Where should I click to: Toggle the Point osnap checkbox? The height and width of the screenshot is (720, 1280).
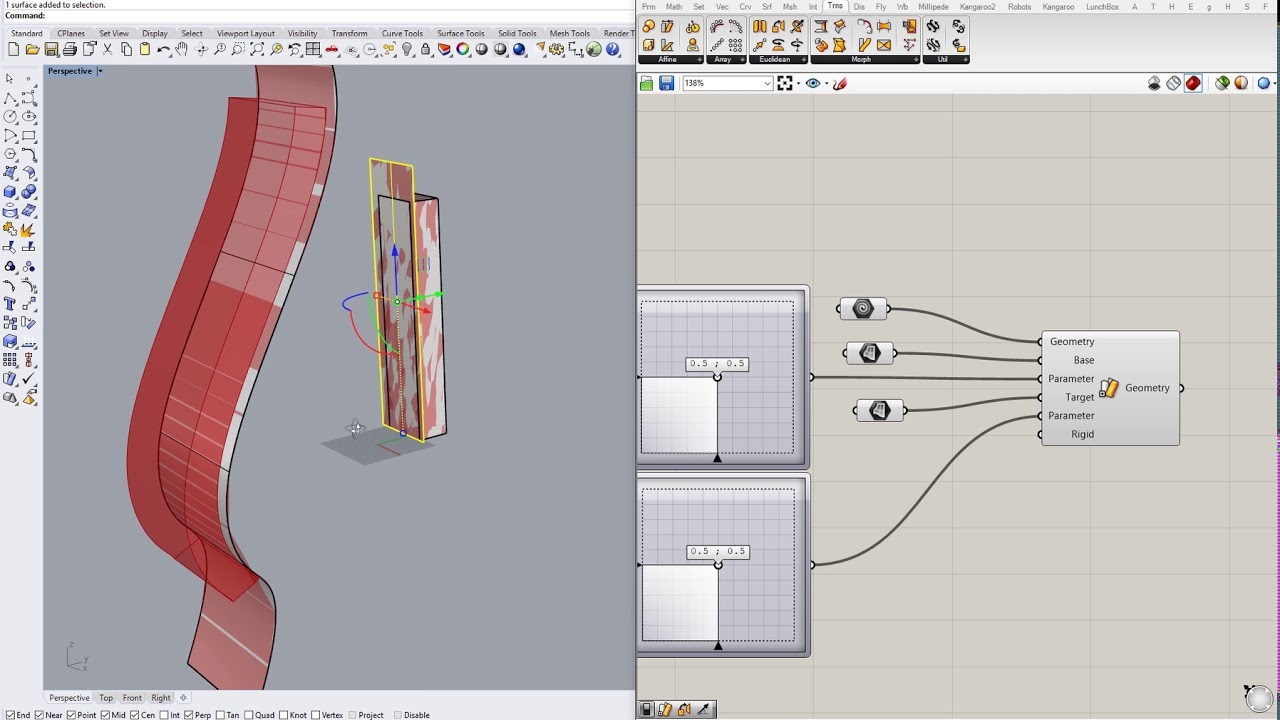72,715
